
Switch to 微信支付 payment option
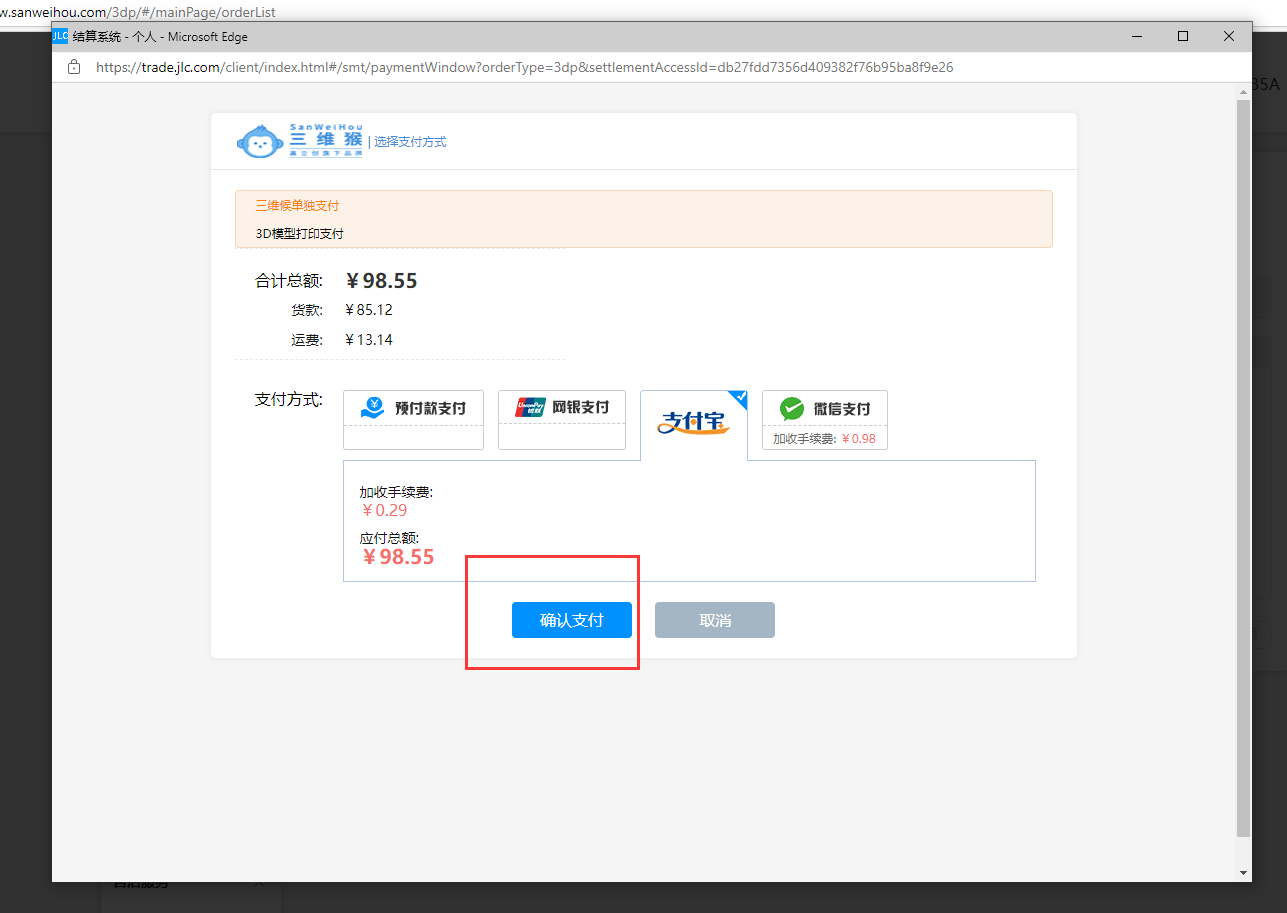tap(824, 409)
